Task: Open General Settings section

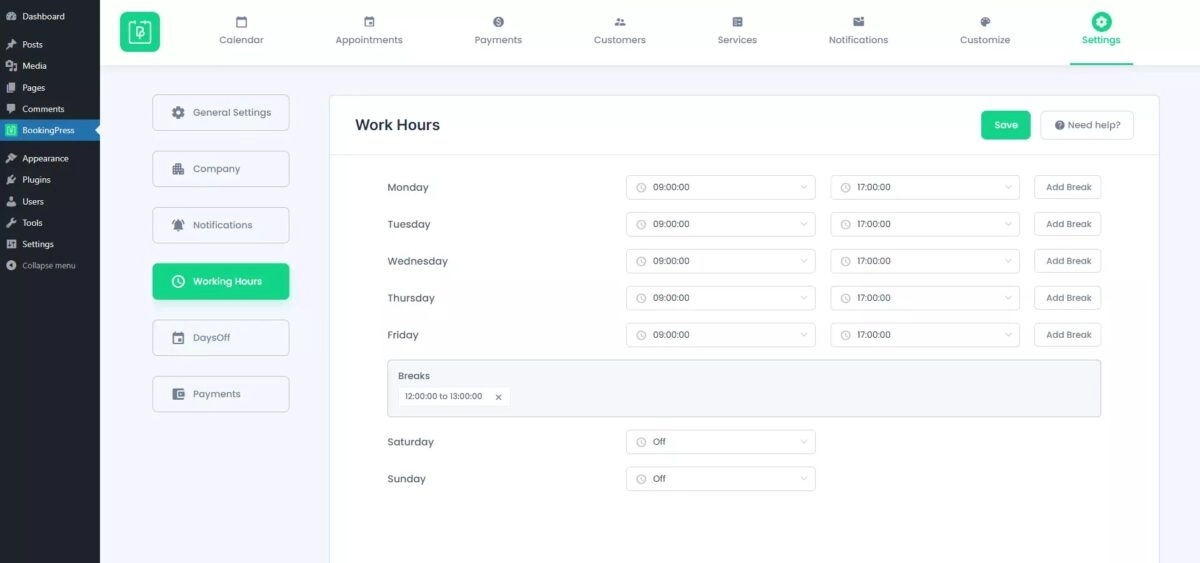Action: pos(220,113)
